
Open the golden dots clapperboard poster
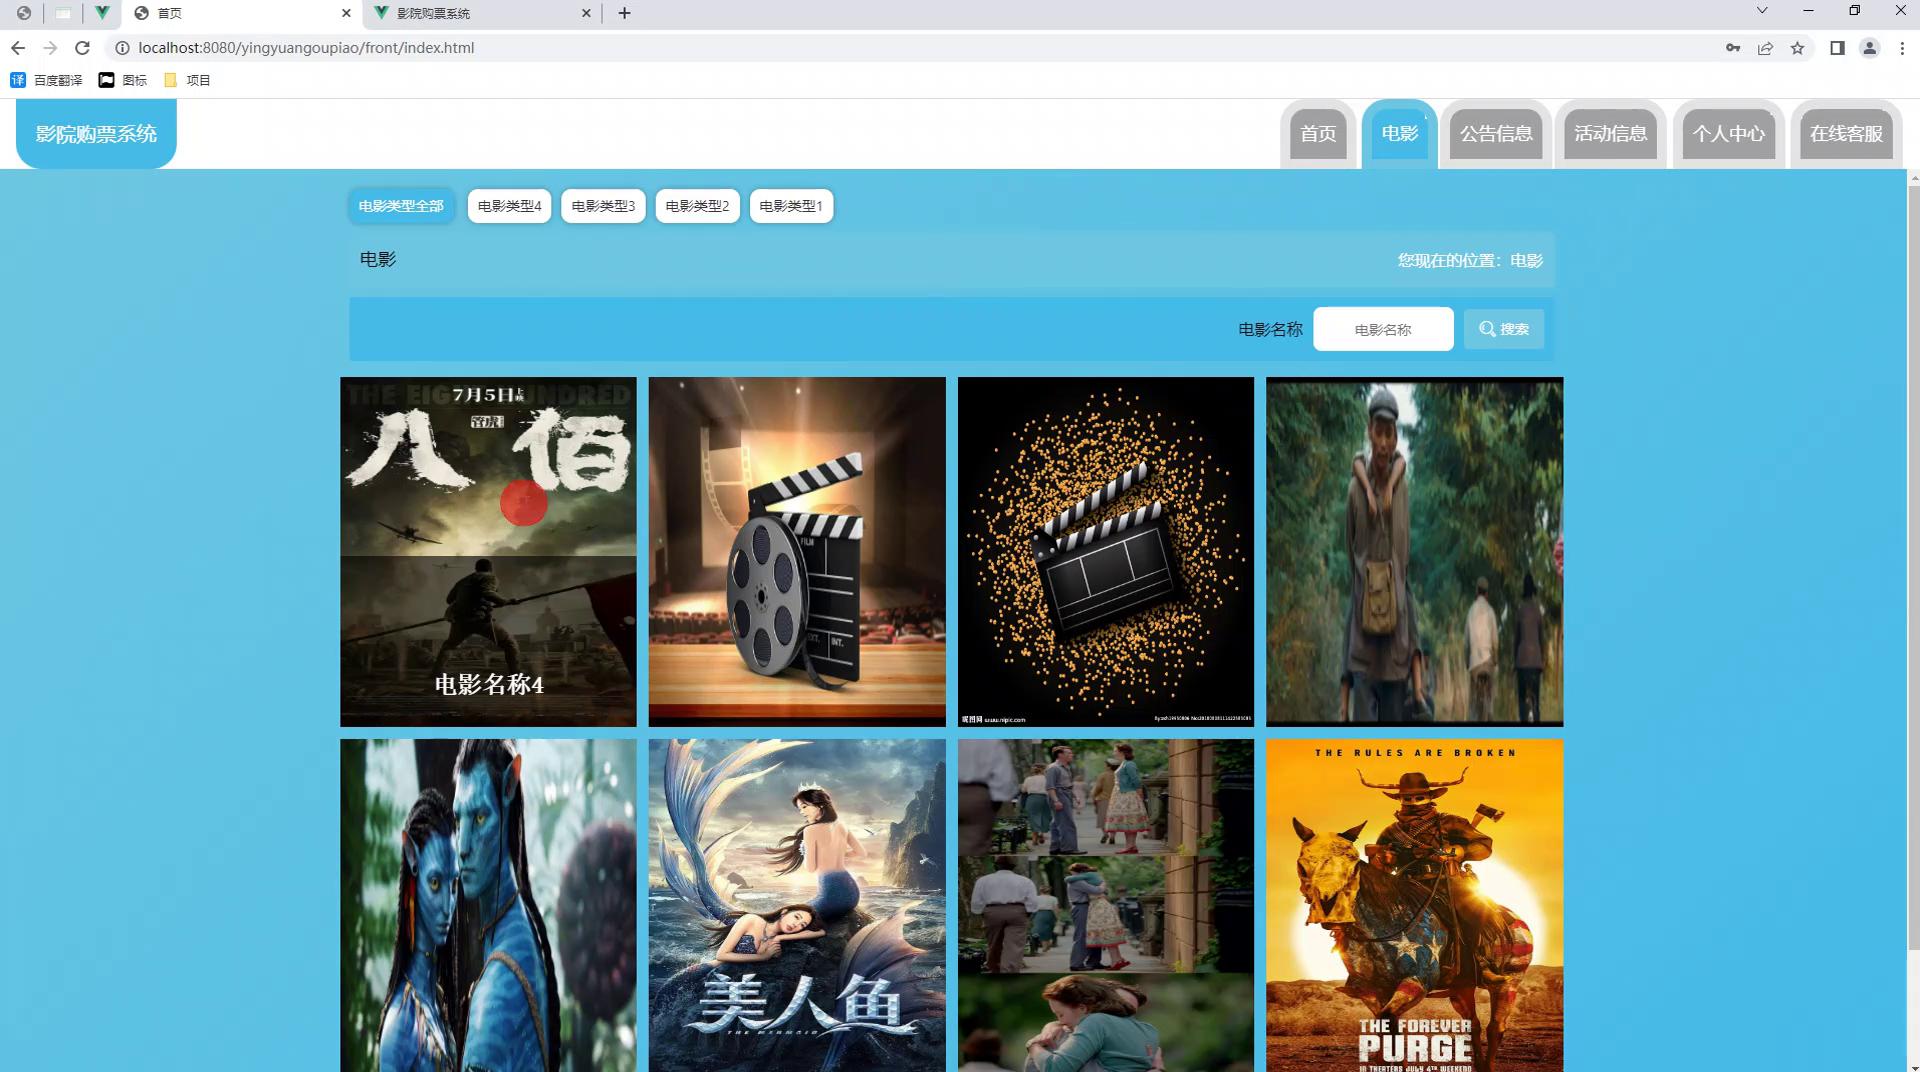(1105, 551)
